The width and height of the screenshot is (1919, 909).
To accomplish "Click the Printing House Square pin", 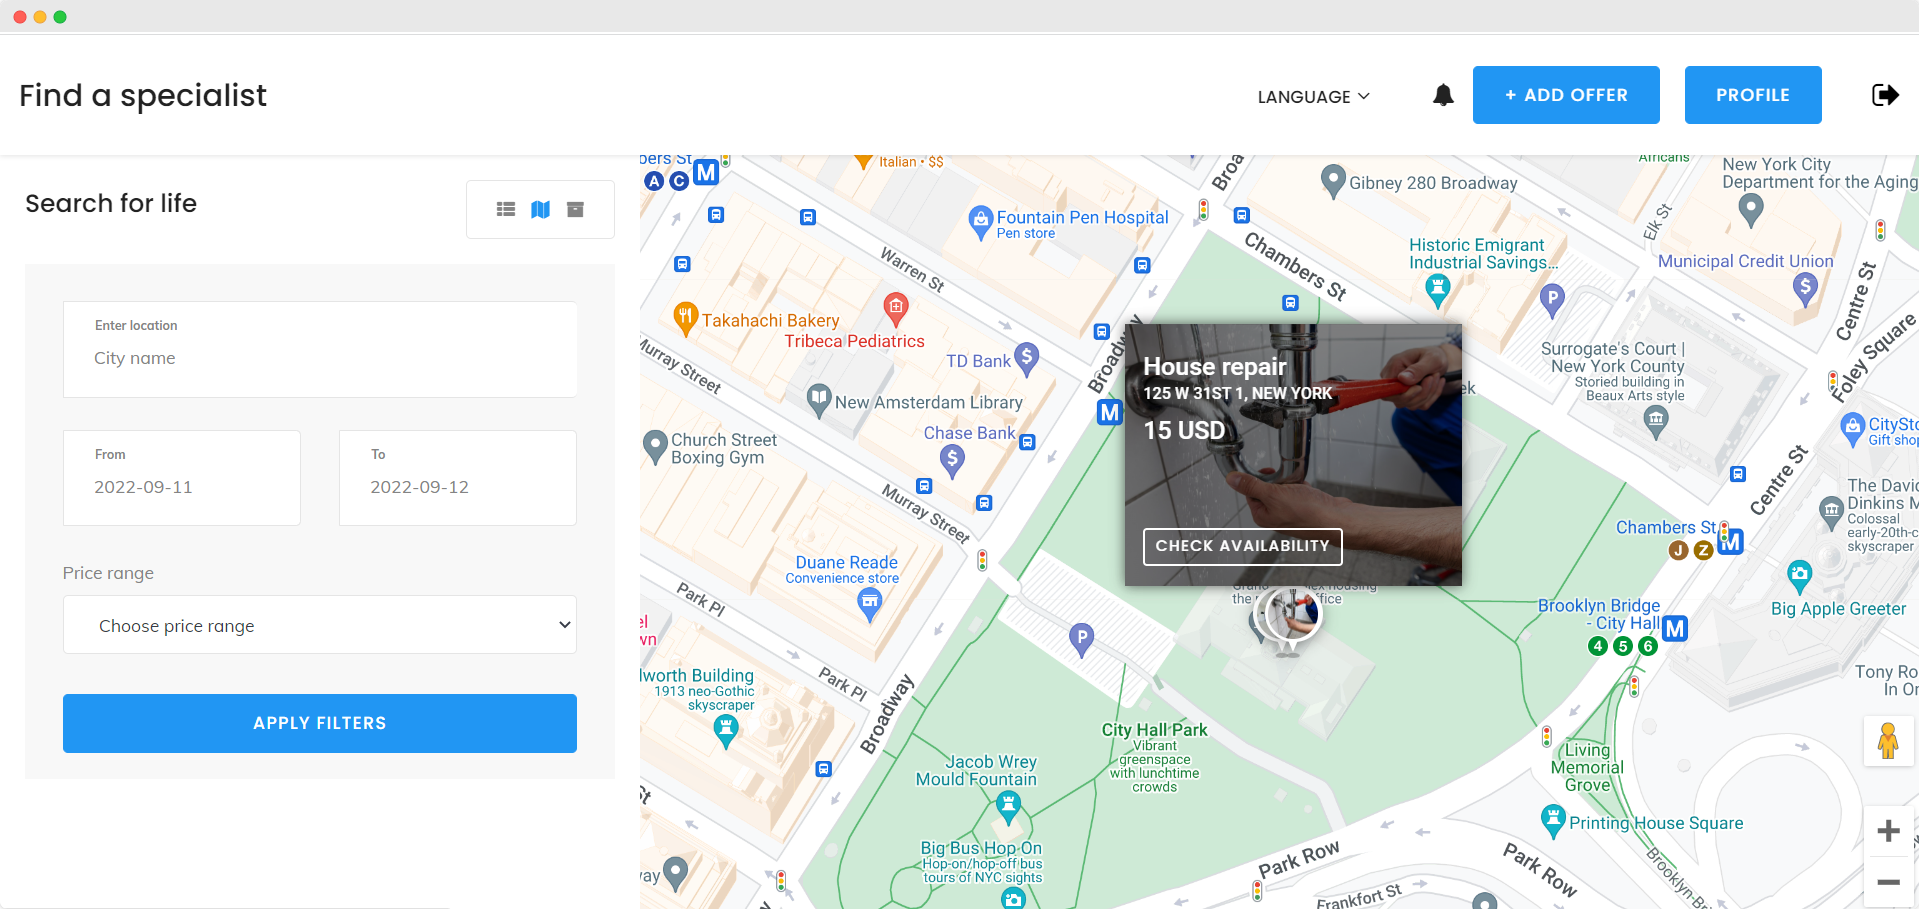I will pos(1553,821).
